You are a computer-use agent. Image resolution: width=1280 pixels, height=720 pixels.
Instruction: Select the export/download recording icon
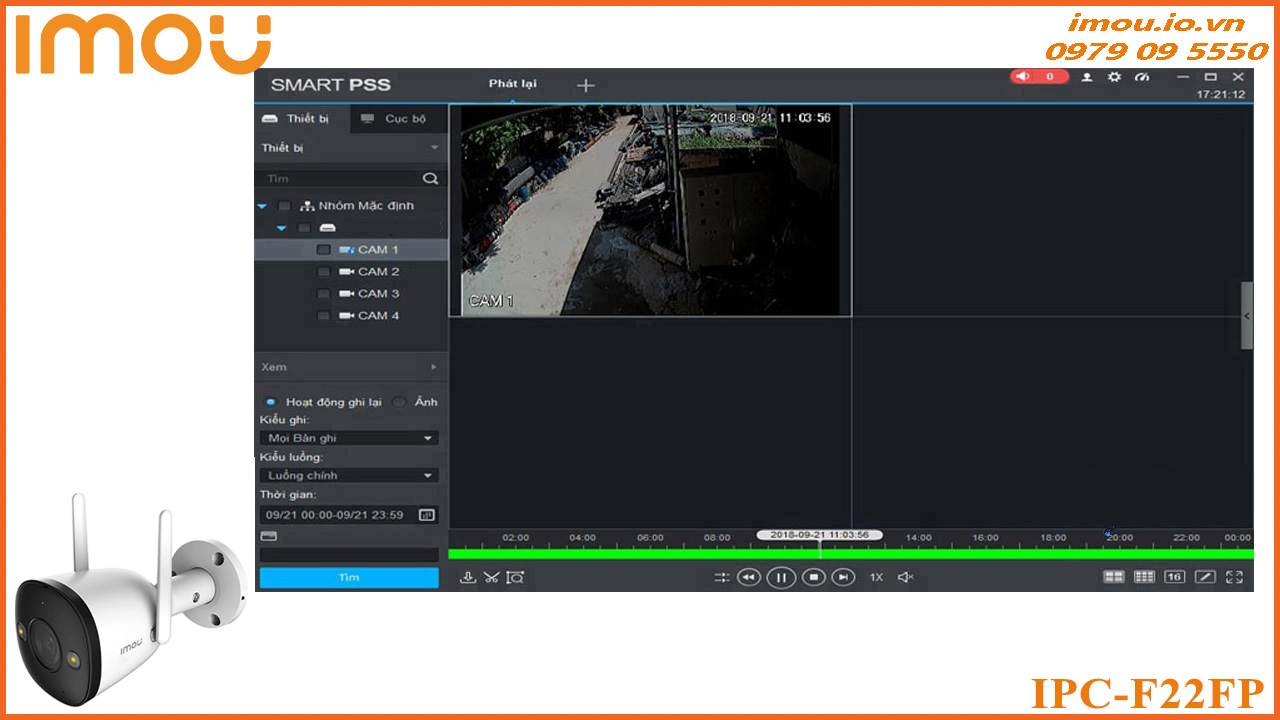click(468, 577)
